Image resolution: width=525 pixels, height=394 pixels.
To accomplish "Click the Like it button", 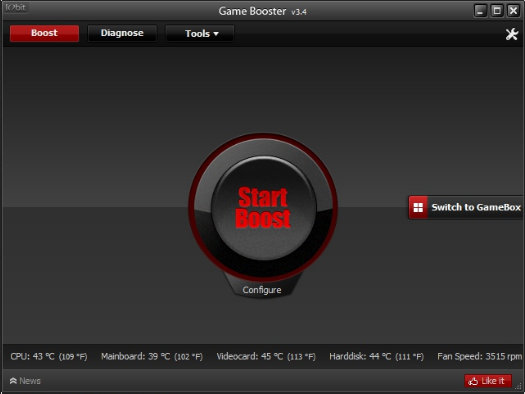I will point(488,381).
